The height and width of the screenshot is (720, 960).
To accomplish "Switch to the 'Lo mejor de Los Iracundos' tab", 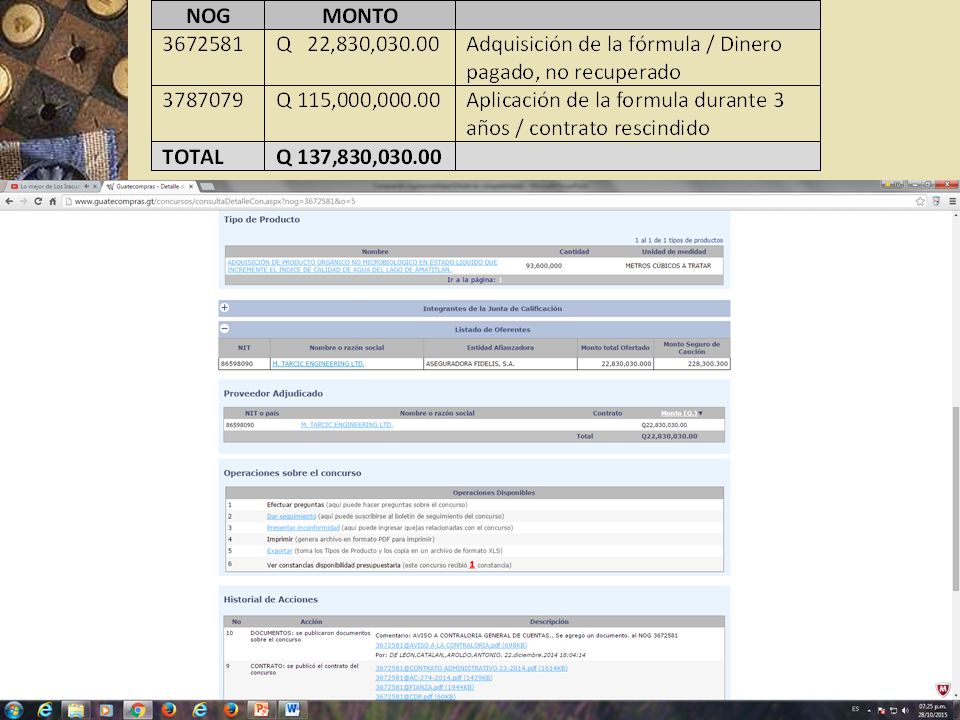I will [x=49, y=186].
